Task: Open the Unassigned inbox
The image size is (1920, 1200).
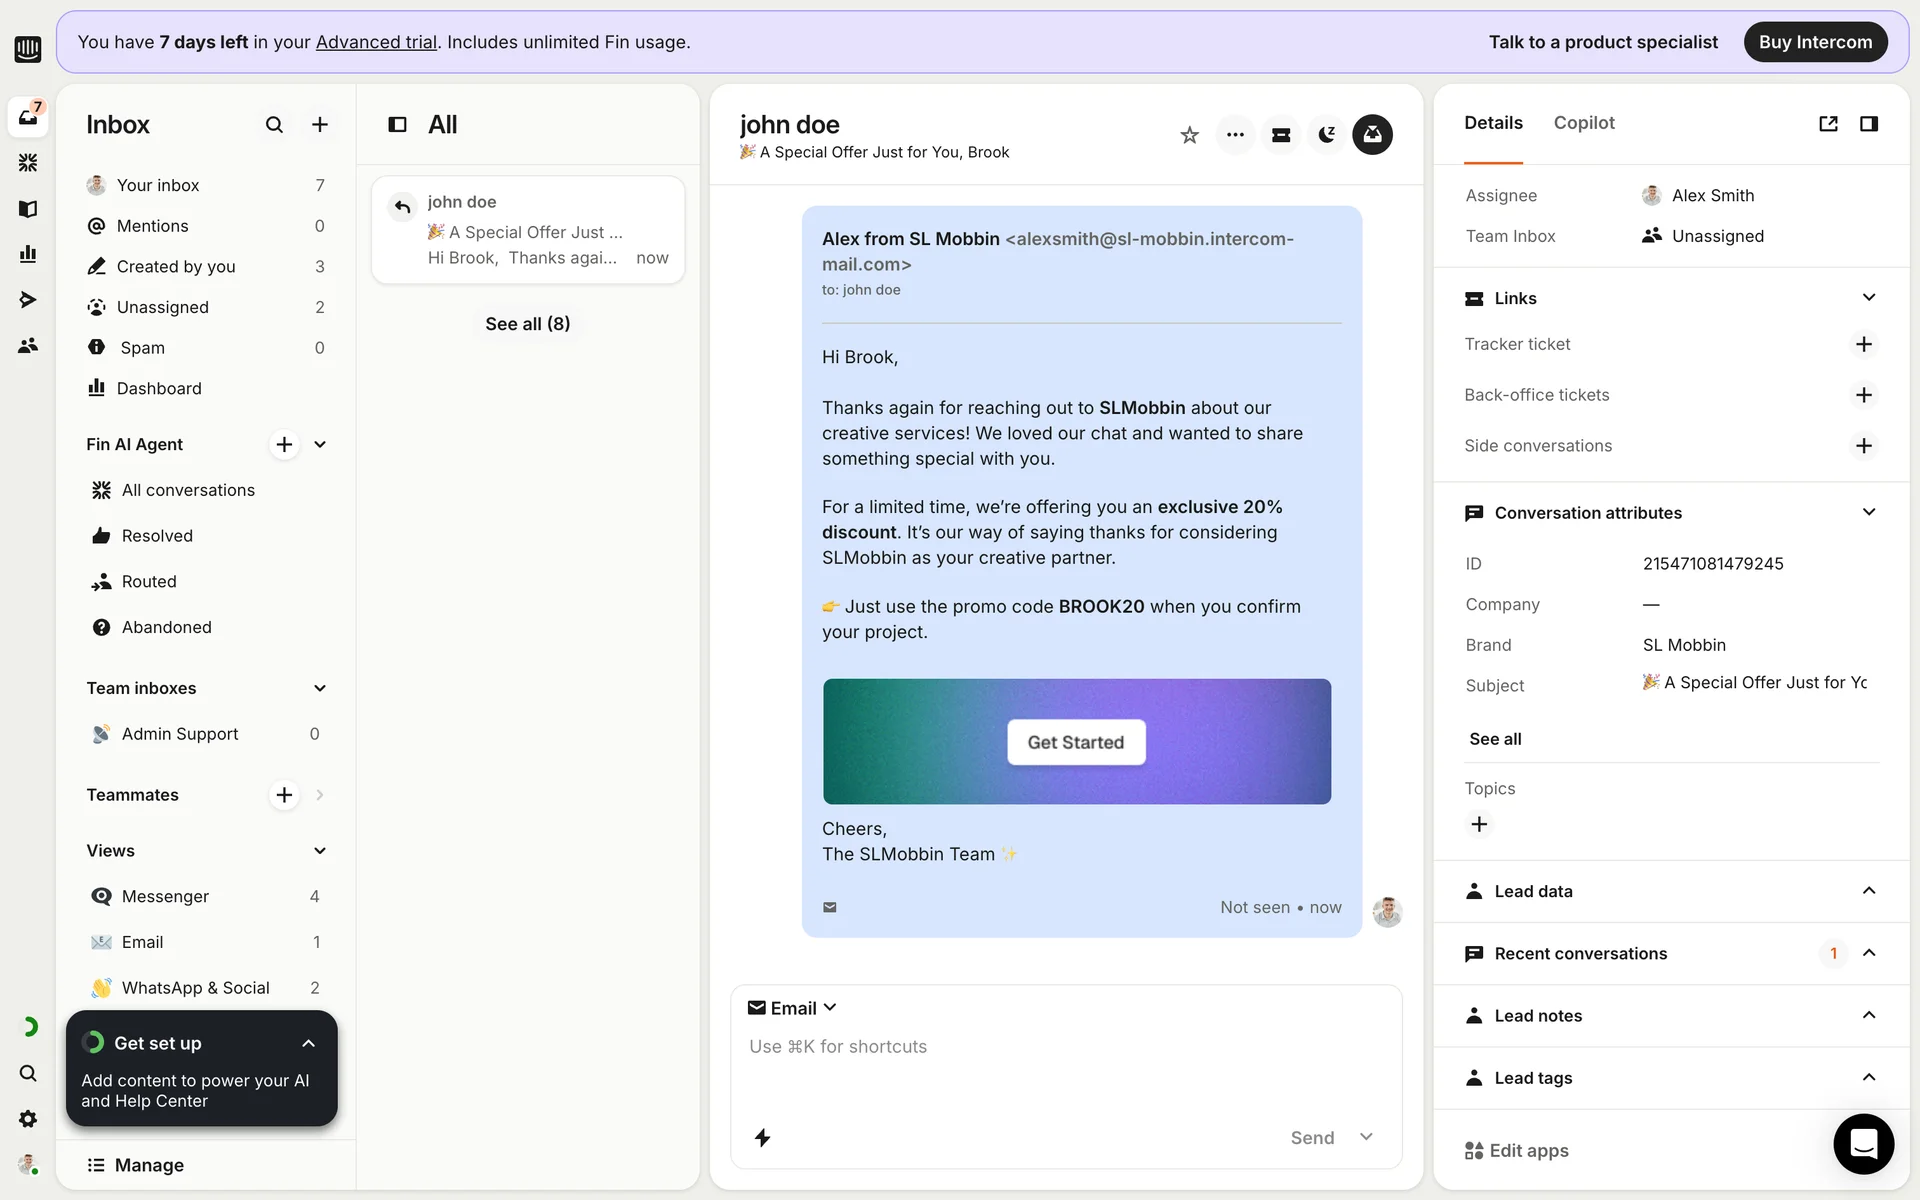Action: tap(163, 307)
